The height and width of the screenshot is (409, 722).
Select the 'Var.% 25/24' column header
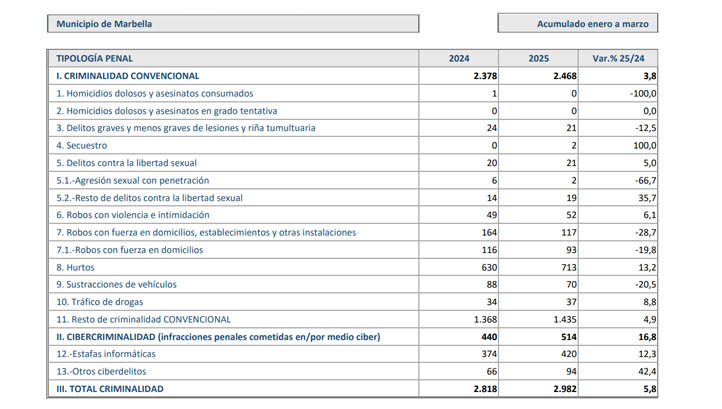tap(618, 58)
